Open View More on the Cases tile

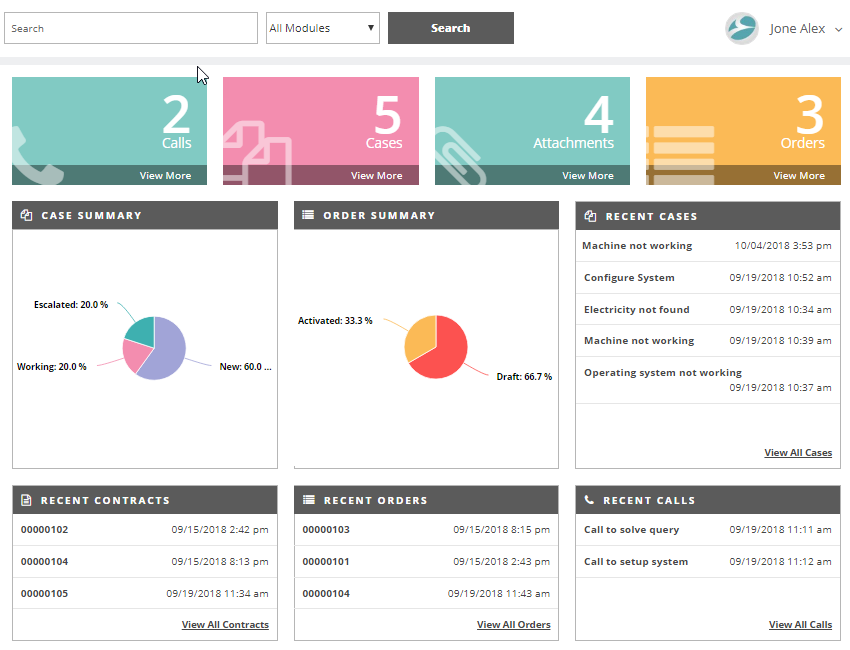(x=376, y=176)
